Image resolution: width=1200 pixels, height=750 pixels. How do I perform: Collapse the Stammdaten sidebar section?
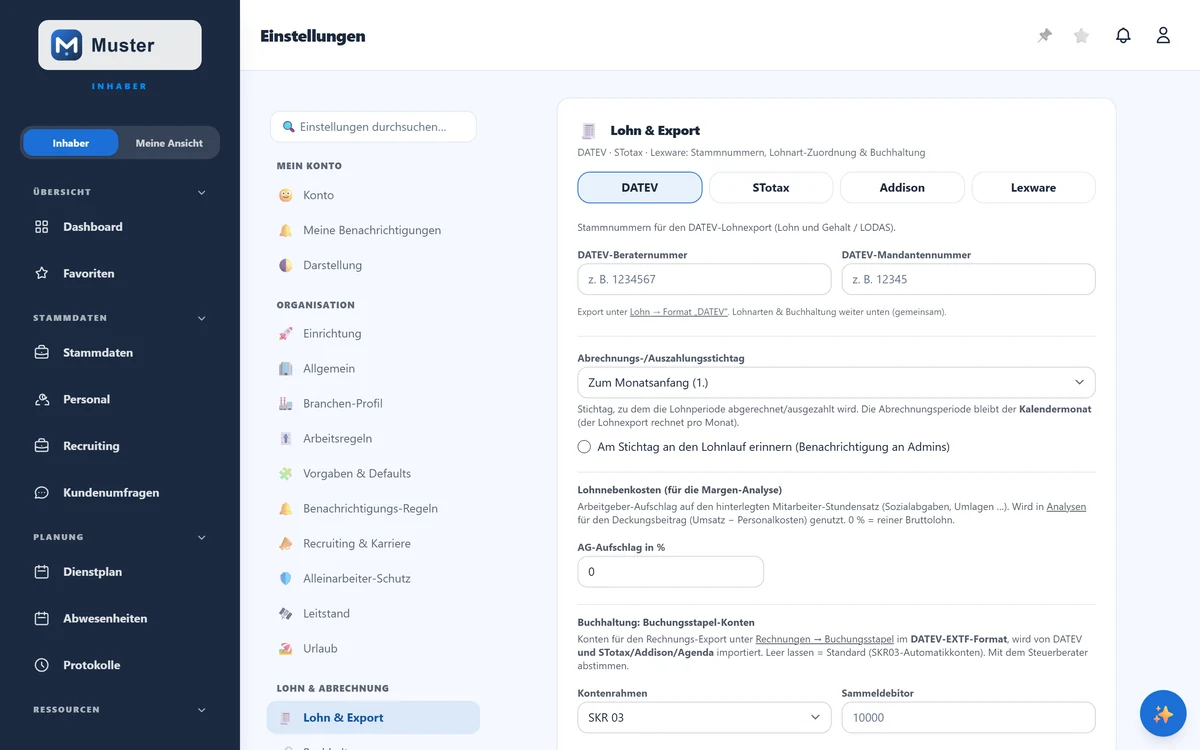tap(201, 318)
